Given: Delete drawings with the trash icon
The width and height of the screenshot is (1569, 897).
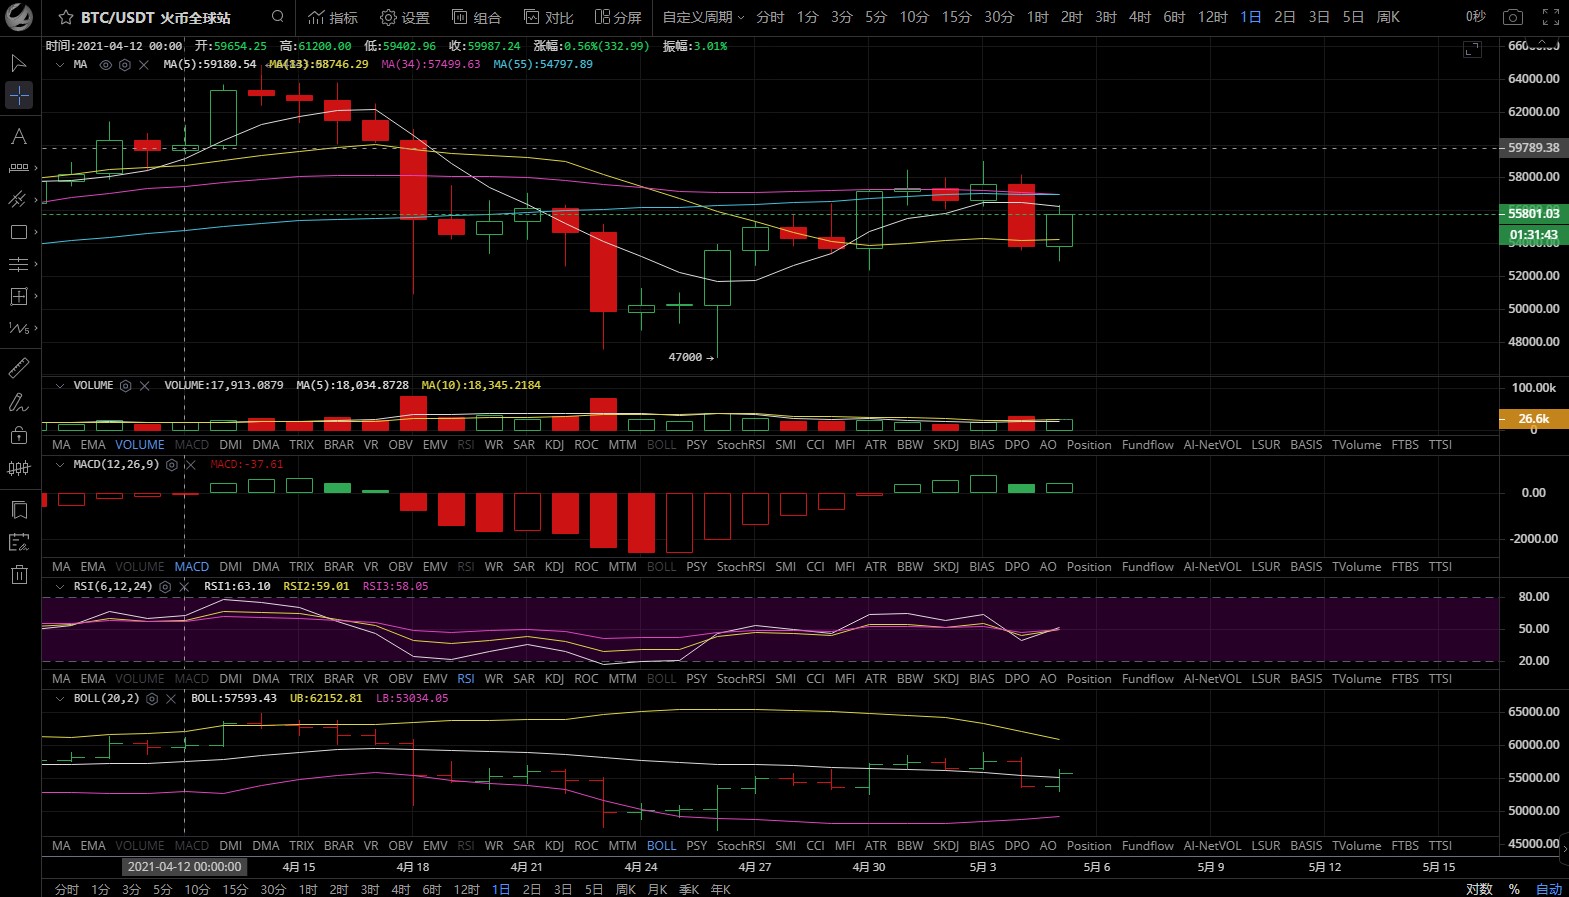Looking at the screenshot, I should point(18,574).
